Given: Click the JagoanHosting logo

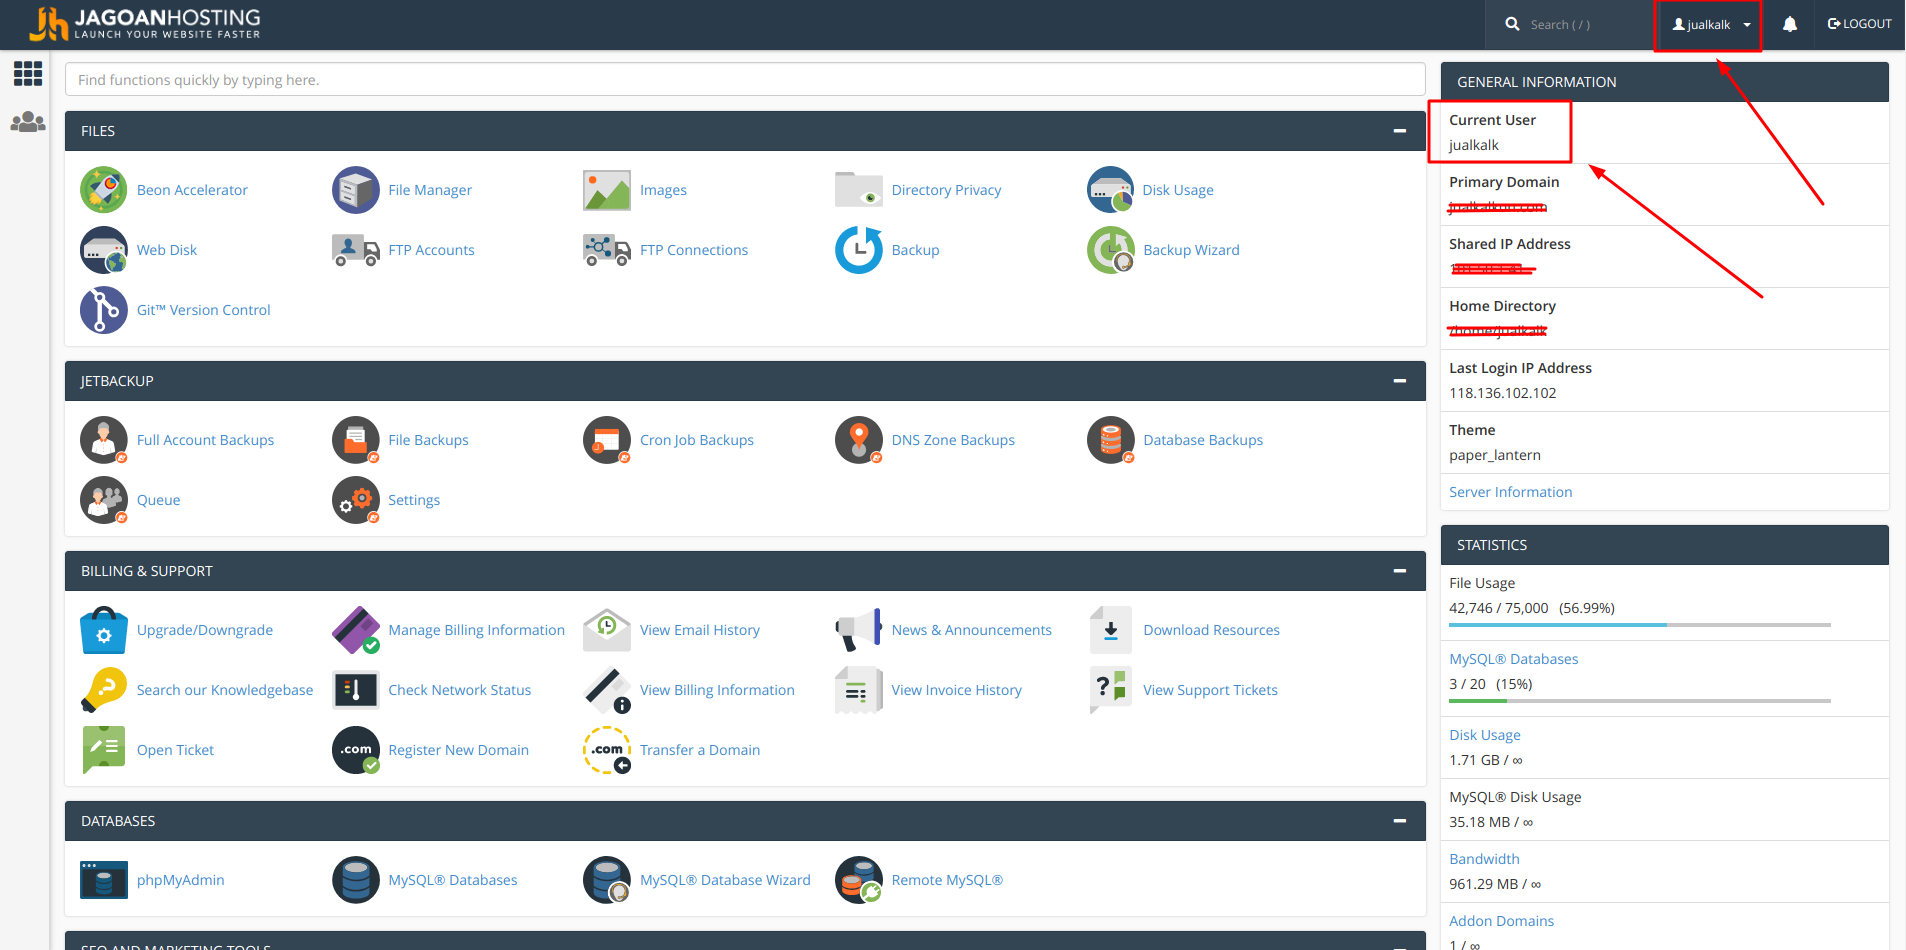Looking at the screenshot, I should tap(145, 24).
